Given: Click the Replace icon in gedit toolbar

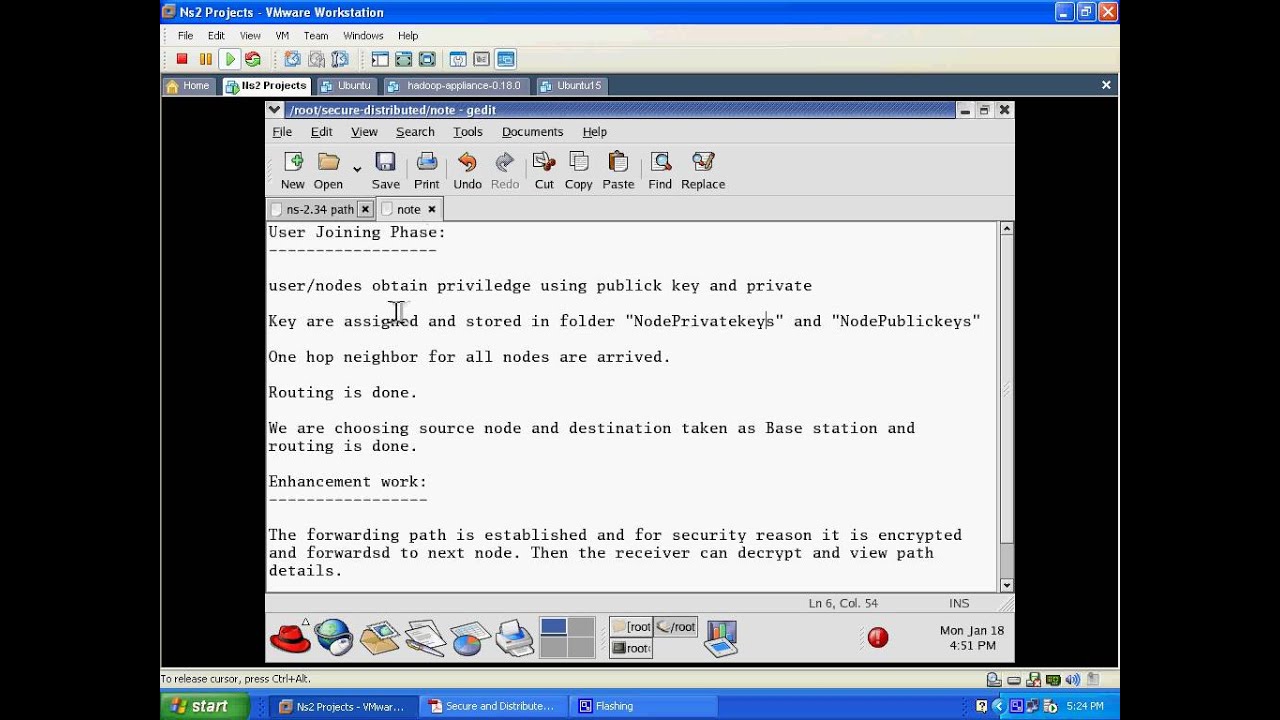Looking at the screenshot, I should 703,162.
